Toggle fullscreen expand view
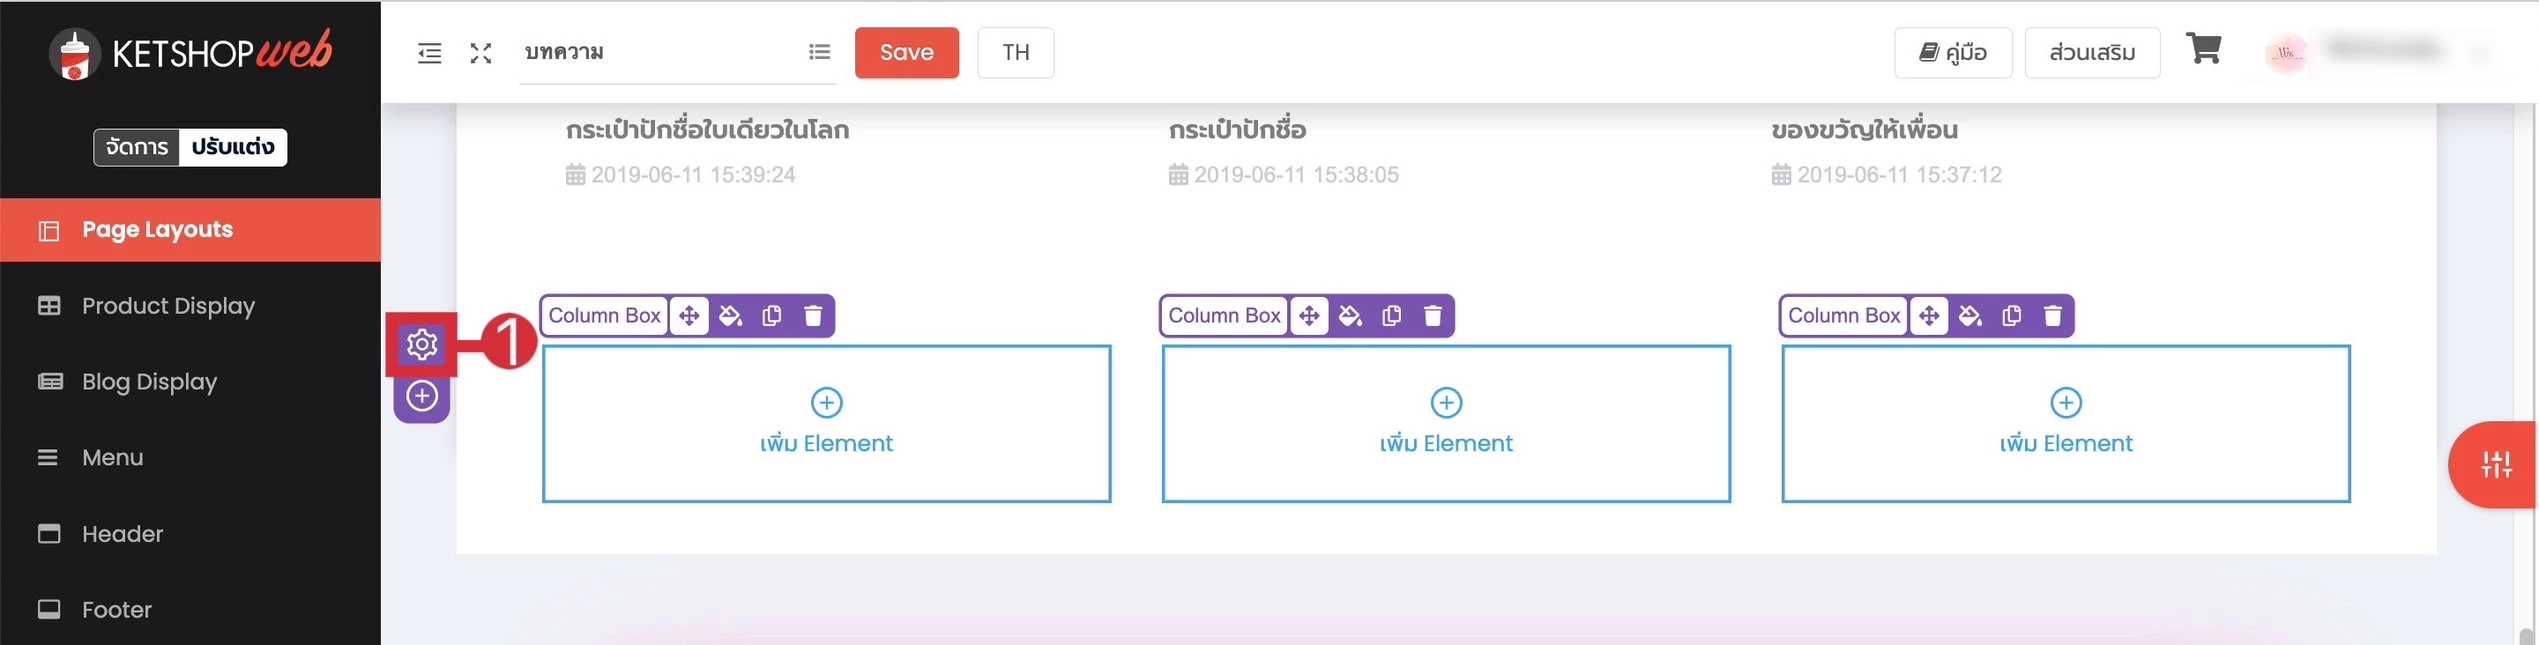Screen dimensions: 2539x645 tap(481, 53)
